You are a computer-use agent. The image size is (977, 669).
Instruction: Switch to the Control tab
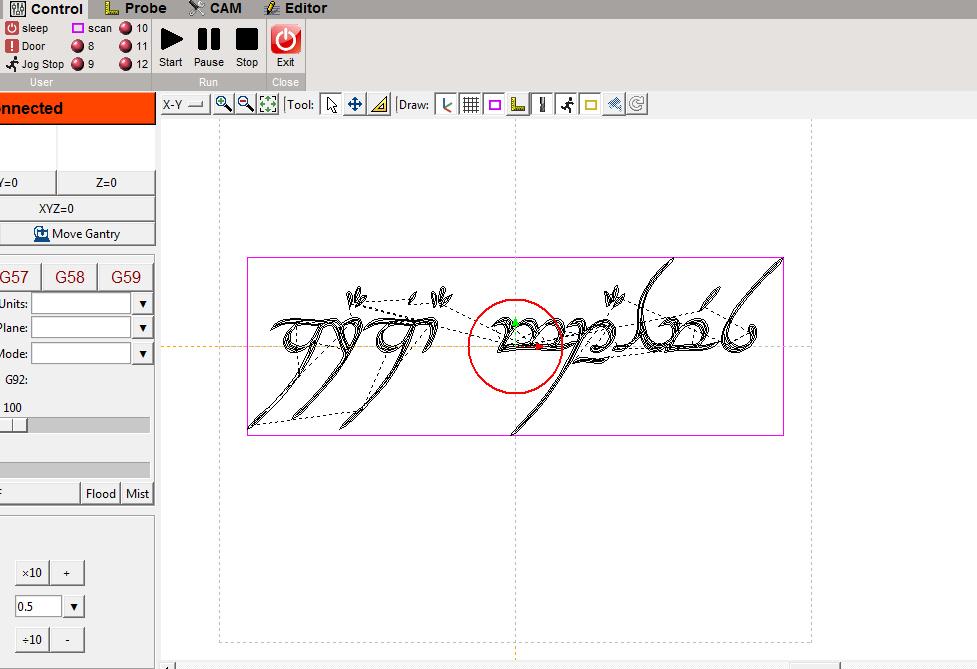point(46,9)
